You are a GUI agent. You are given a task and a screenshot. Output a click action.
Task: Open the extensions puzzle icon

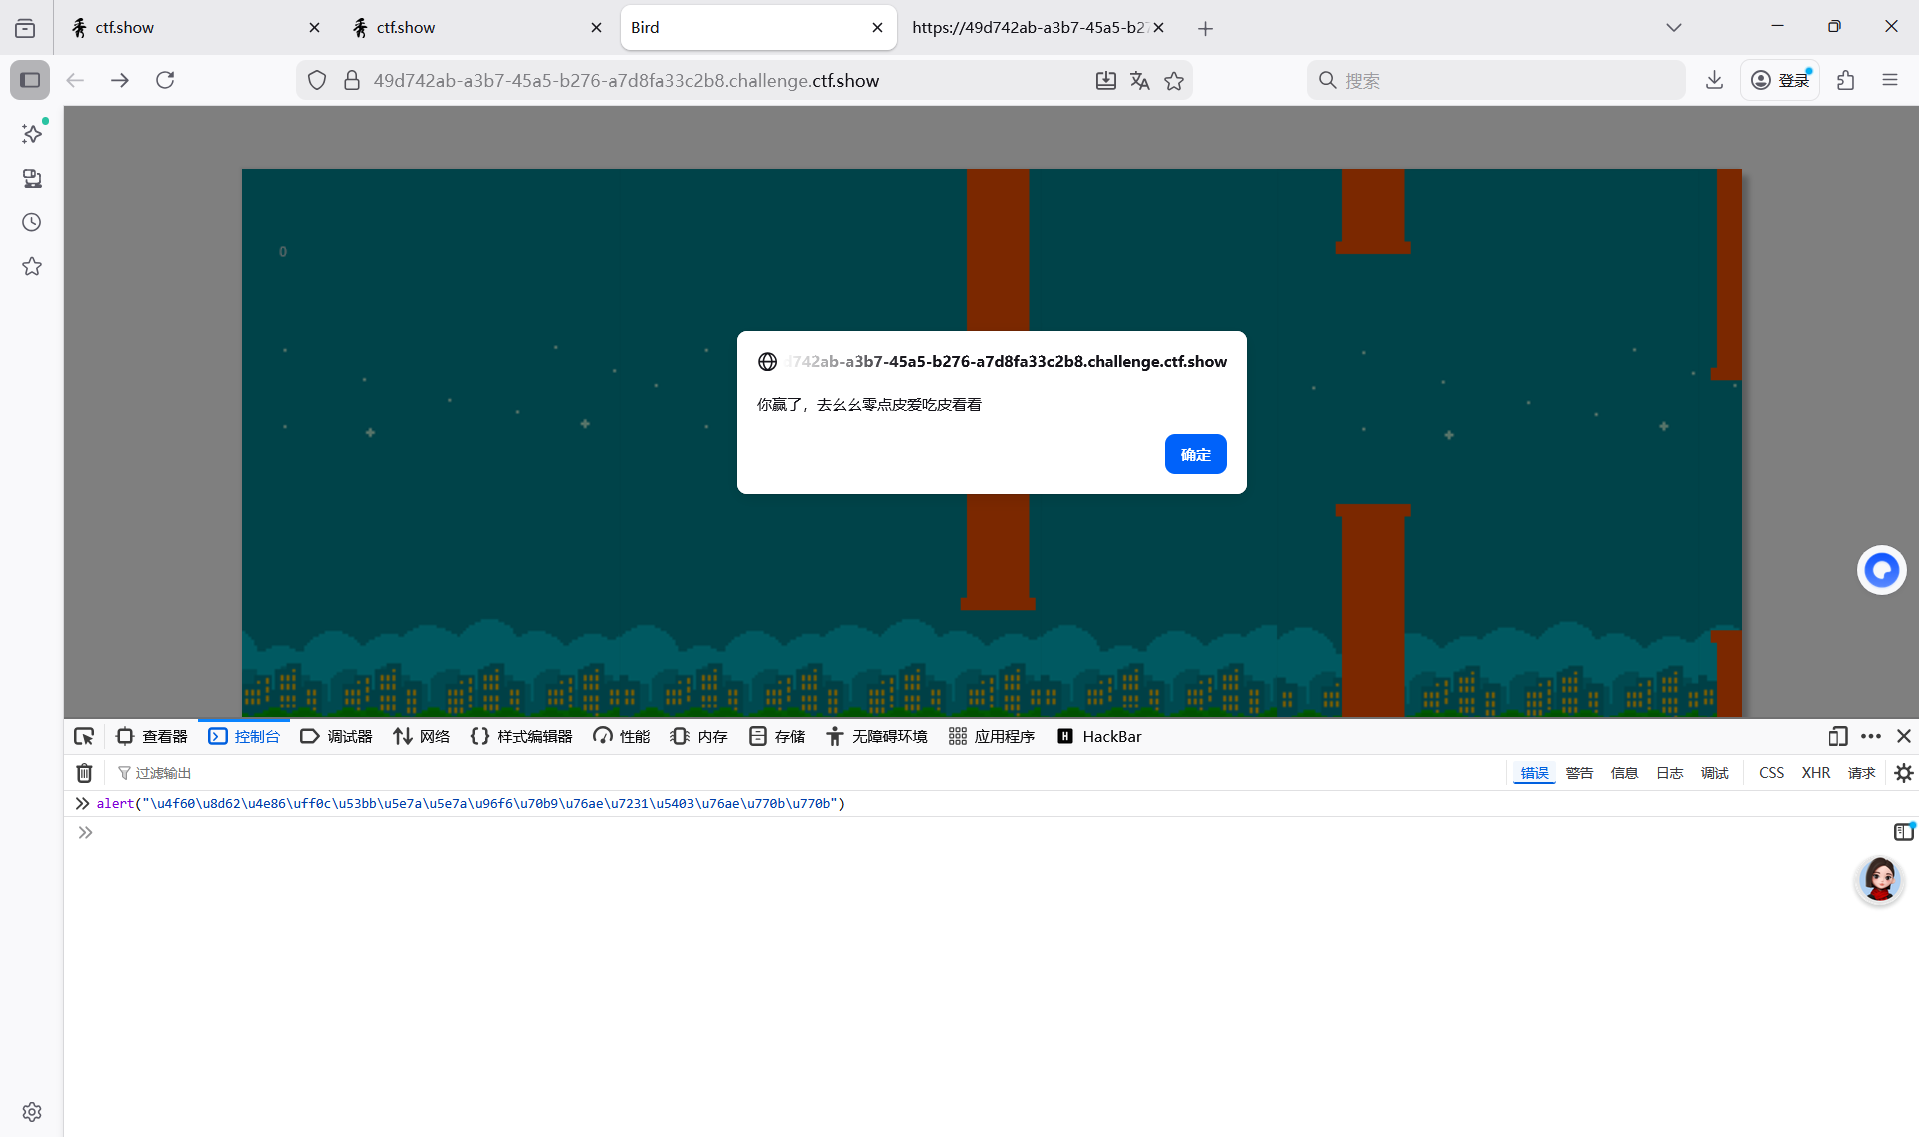[x=1845, y=80]
